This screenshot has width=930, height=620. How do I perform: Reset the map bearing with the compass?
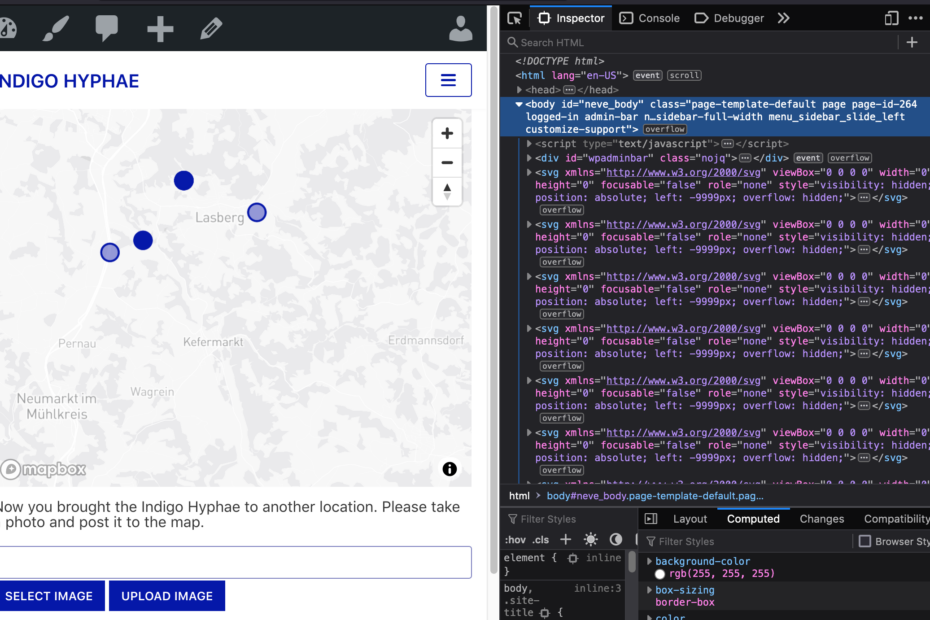[x=447, y=192]
